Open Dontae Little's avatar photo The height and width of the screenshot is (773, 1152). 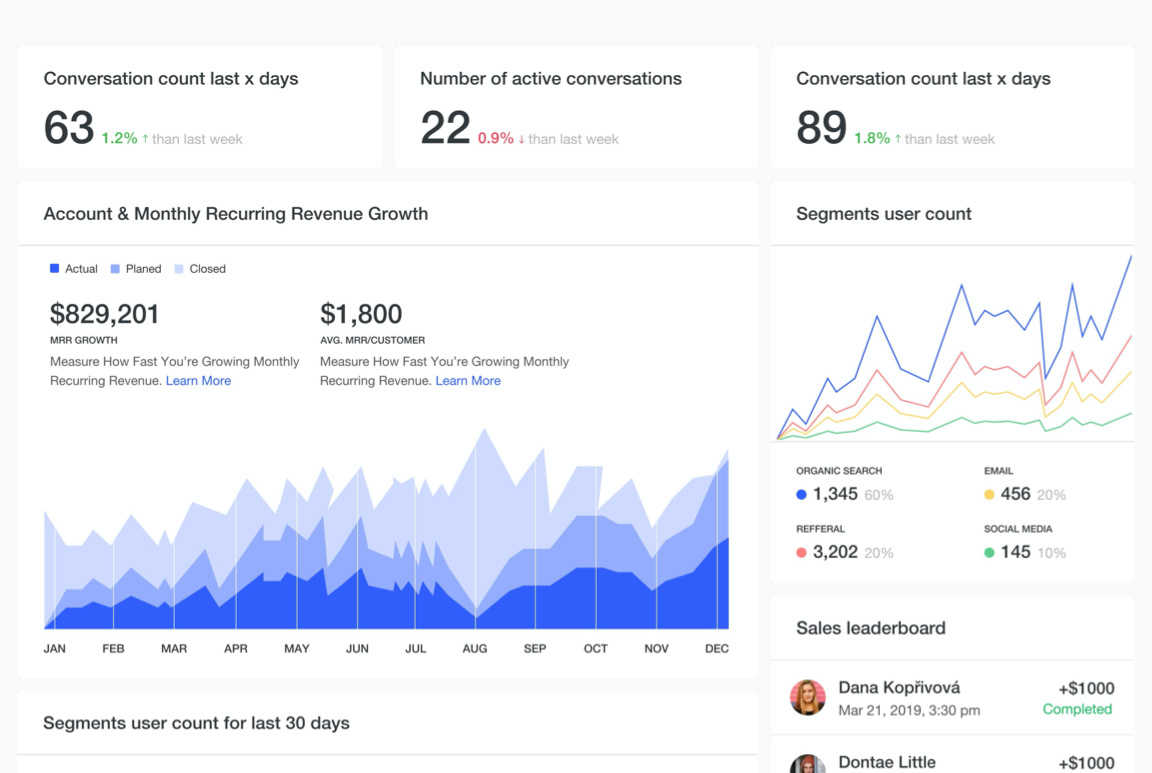pyautogui.click(x=807, y=765)
